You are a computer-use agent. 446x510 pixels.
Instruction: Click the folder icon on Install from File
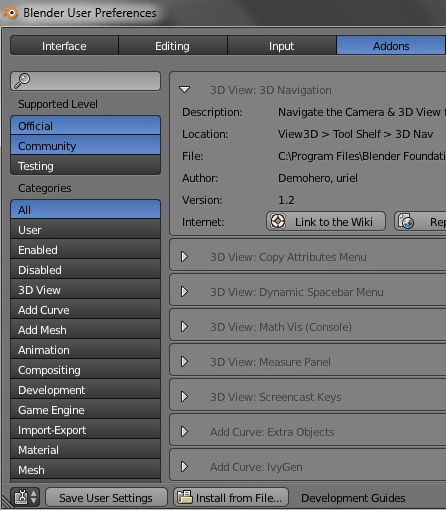point(185,497)
